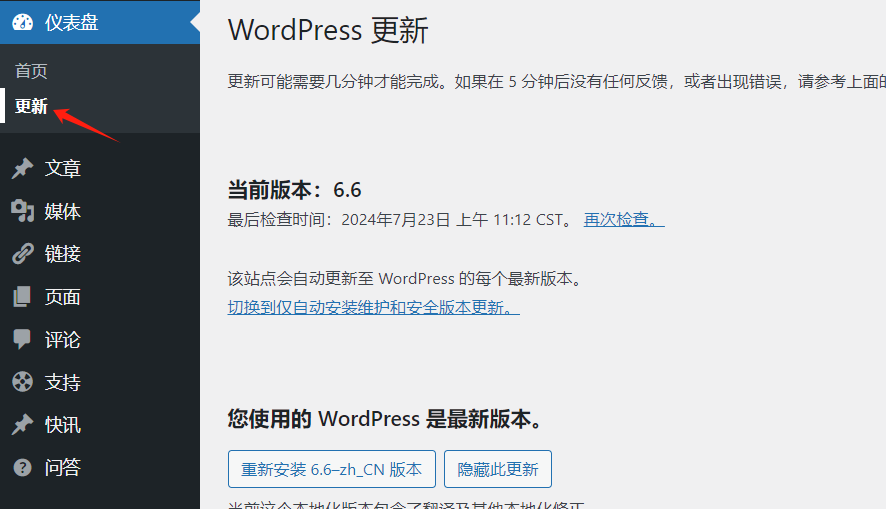Click 该站点会自动更新至 WordPress 的每个最新版本 text
This screenshot has height=509, width=886.
pos(405,279)
